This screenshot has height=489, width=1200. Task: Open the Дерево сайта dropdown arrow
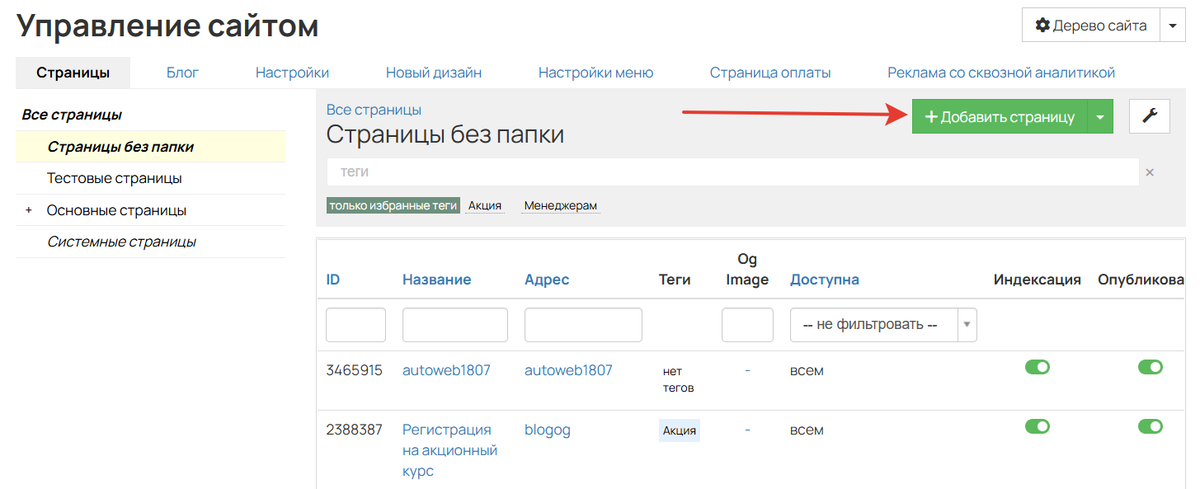(1172, 26)
